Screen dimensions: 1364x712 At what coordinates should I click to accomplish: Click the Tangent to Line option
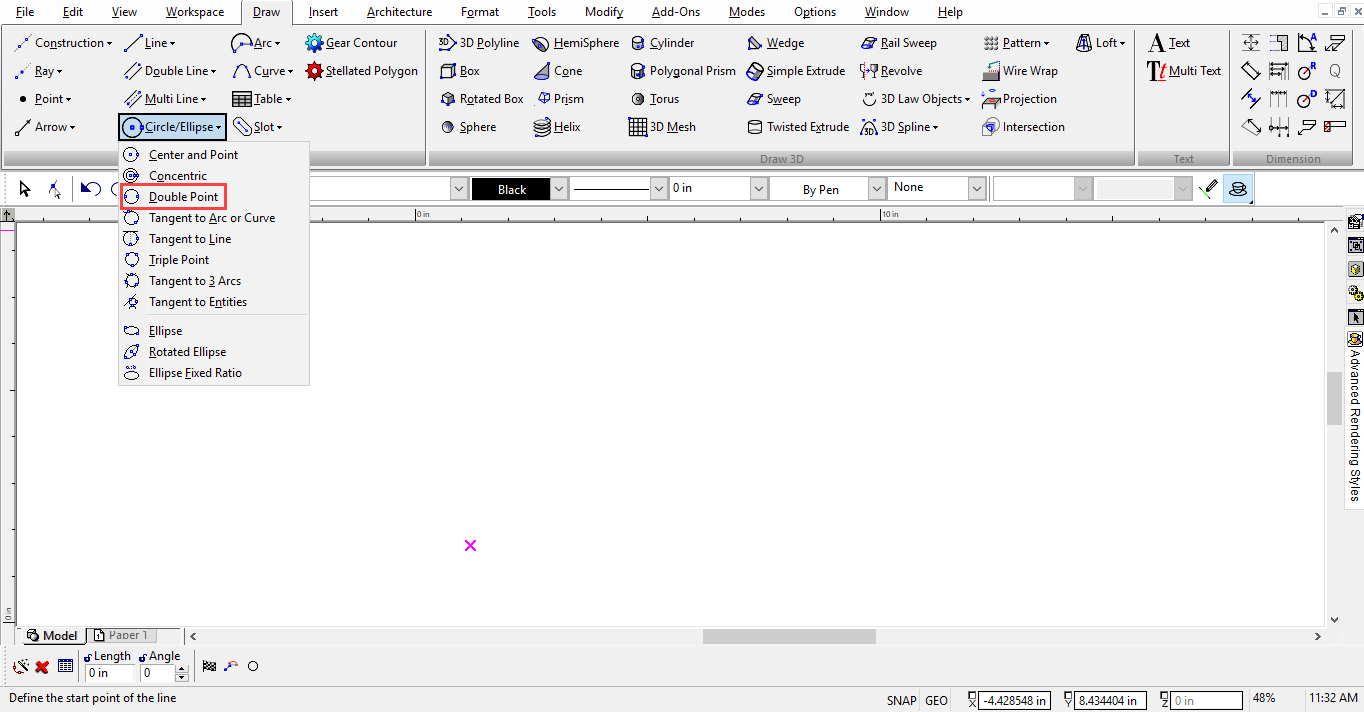[x=190, y=239]
